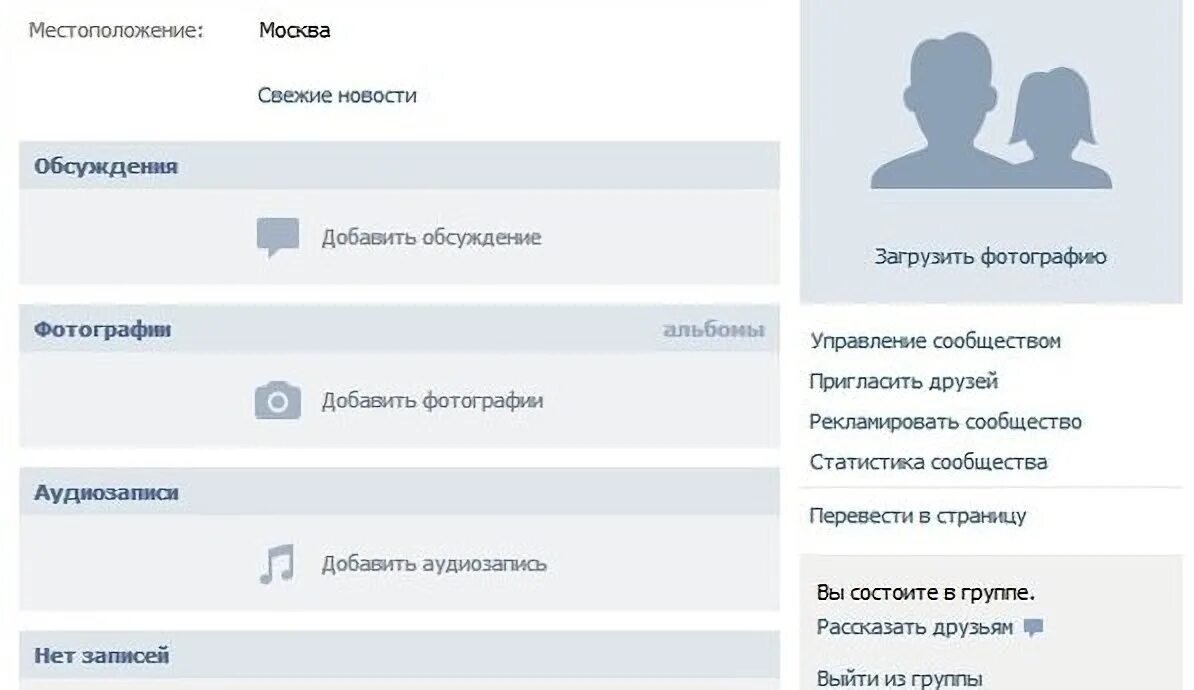
Task: Select Добавить обсуждение
Action: tap(431, 238)
